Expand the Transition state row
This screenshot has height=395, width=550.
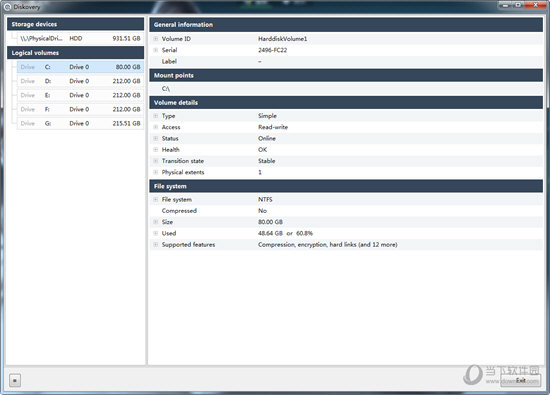coord(156,161)
